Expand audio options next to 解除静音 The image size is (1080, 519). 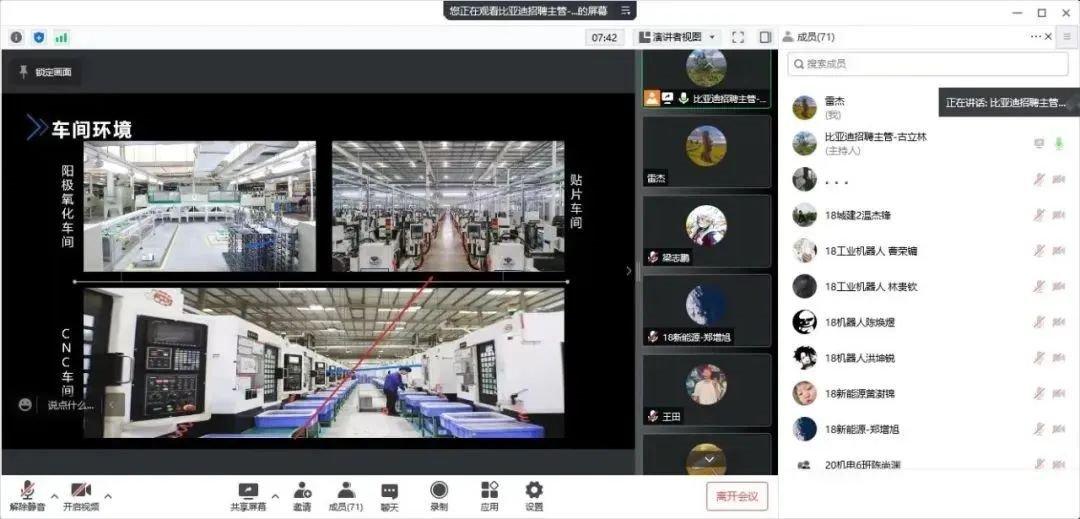point(54,496)
